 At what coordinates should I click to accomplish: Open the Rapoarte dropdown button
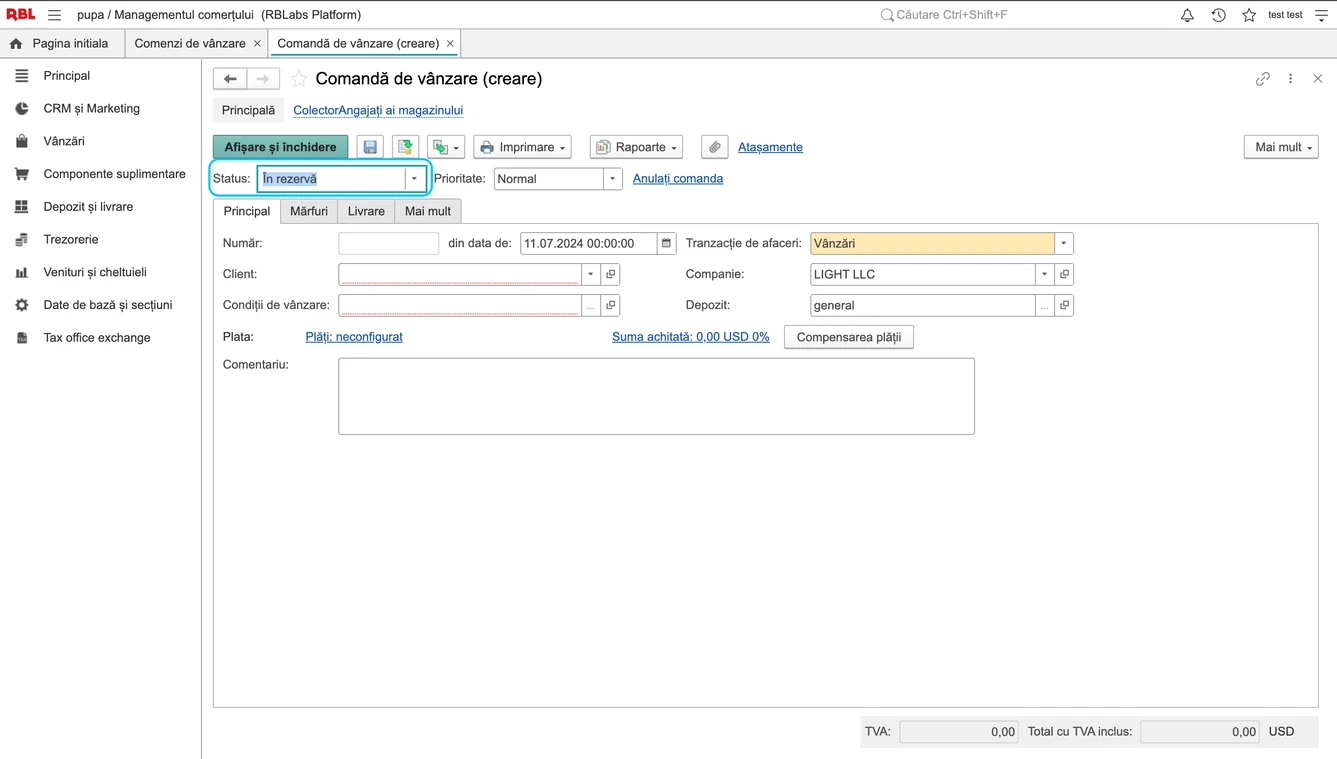coord(636,147)
